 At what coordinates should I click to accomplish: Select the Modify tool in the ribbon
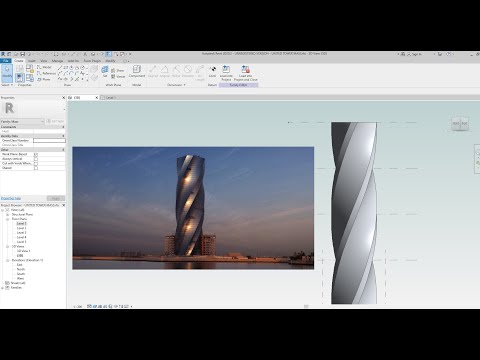point(7,73)
